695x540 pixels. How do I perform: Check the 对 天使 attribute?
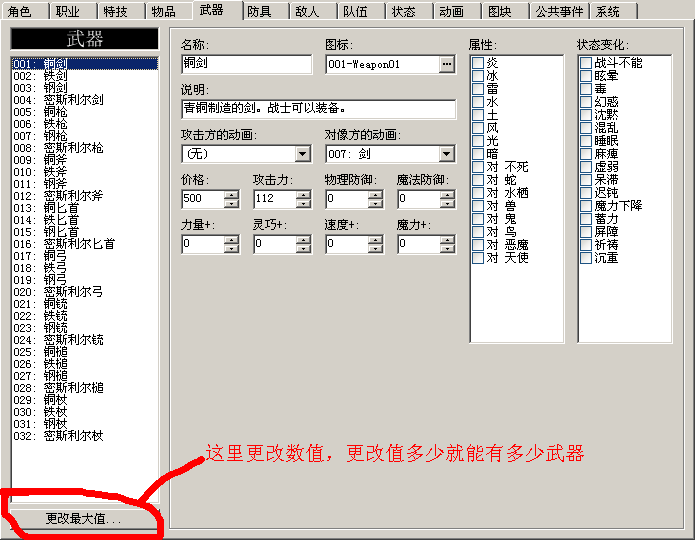478,258
